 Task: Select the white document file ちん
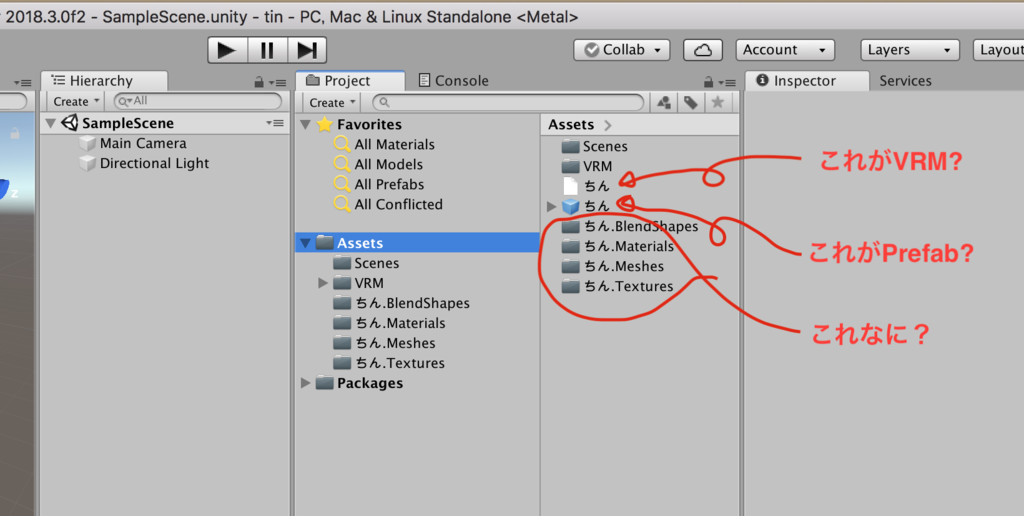point(585,186)
